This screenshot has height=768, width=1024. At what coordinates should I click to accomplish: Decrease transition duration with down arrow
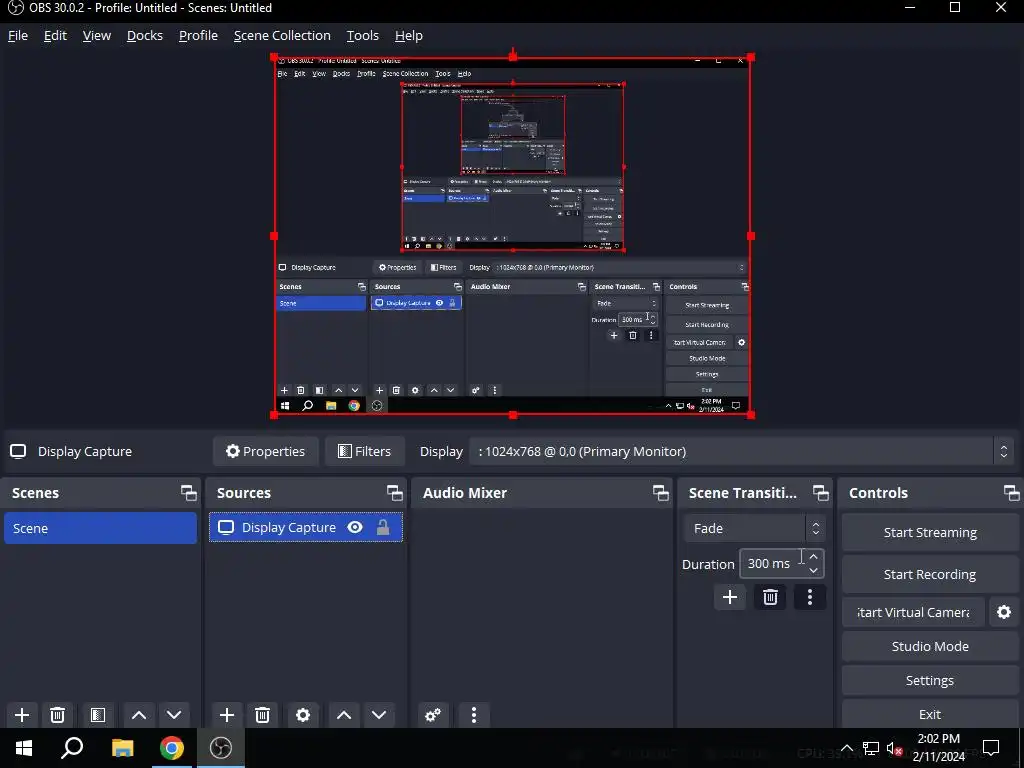click(813, 570)
